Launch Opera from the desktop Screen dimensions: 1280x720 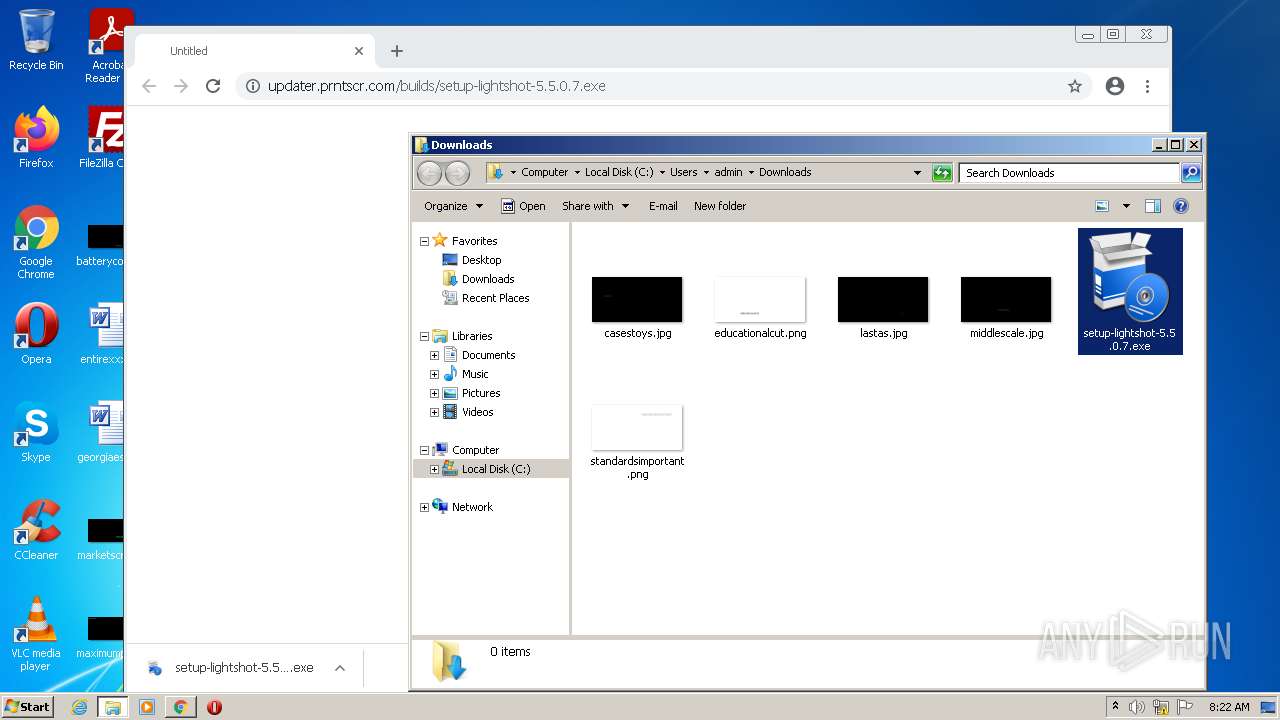pos(36,334)
